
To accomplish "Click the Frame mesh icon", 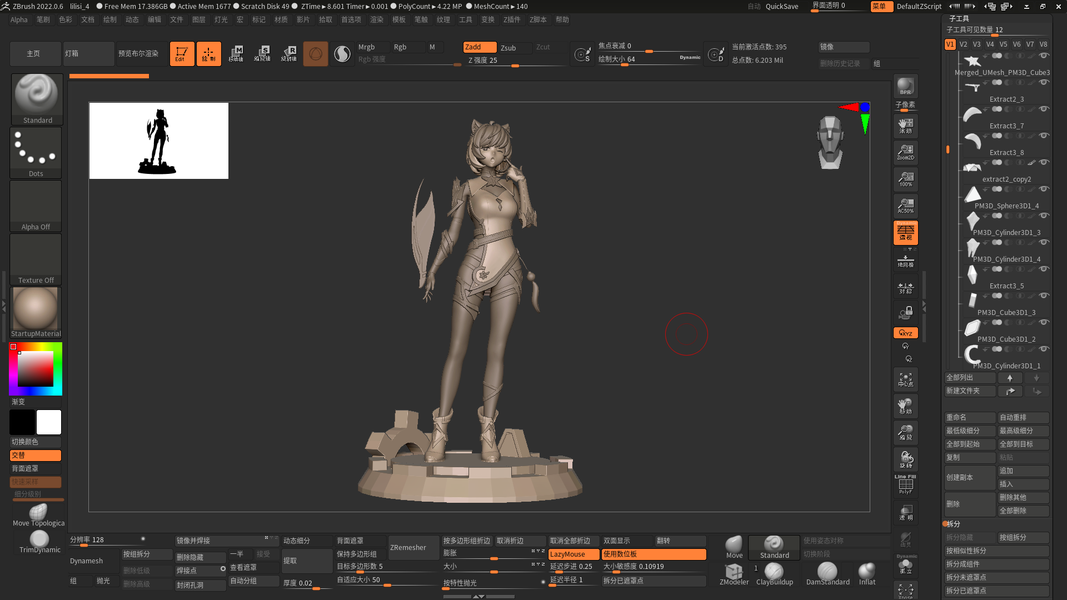I will click(x=906, y=380).
